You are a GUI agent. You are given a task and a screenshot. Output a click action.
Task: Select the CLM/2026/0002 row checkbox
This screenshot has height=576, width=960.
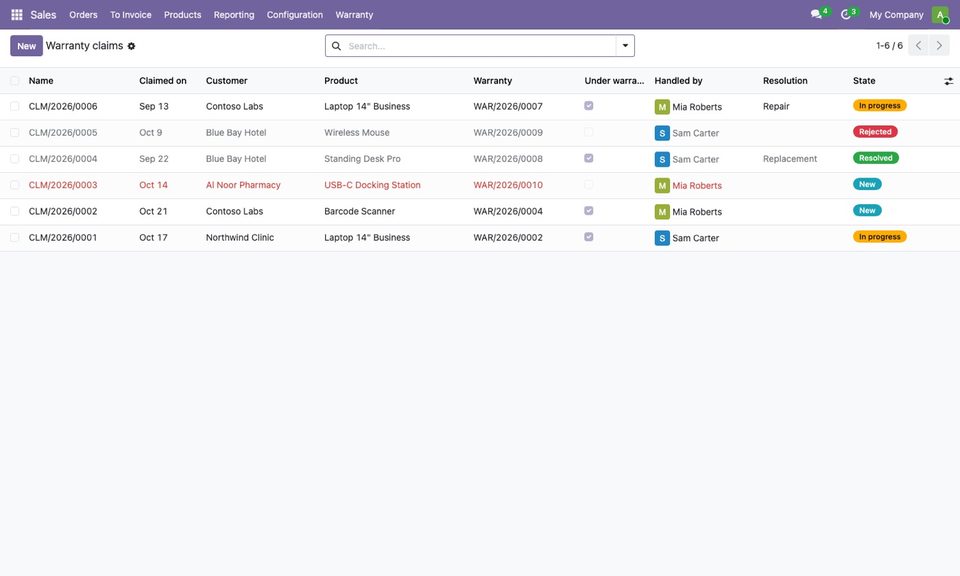click(x=15, y=211)
